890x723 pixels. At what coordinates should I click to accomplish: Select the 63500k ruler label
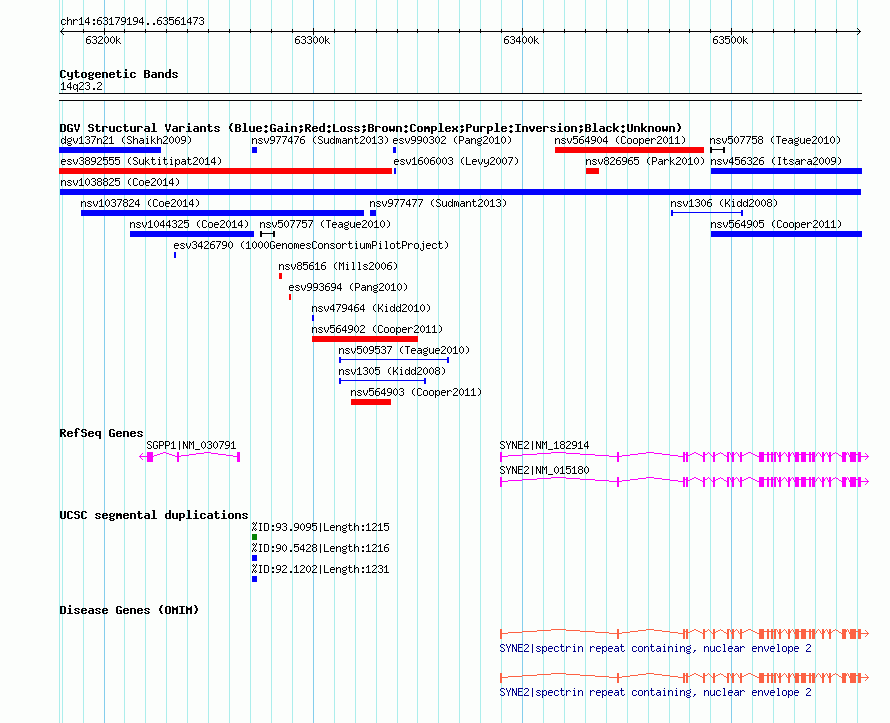coord(730,40)
